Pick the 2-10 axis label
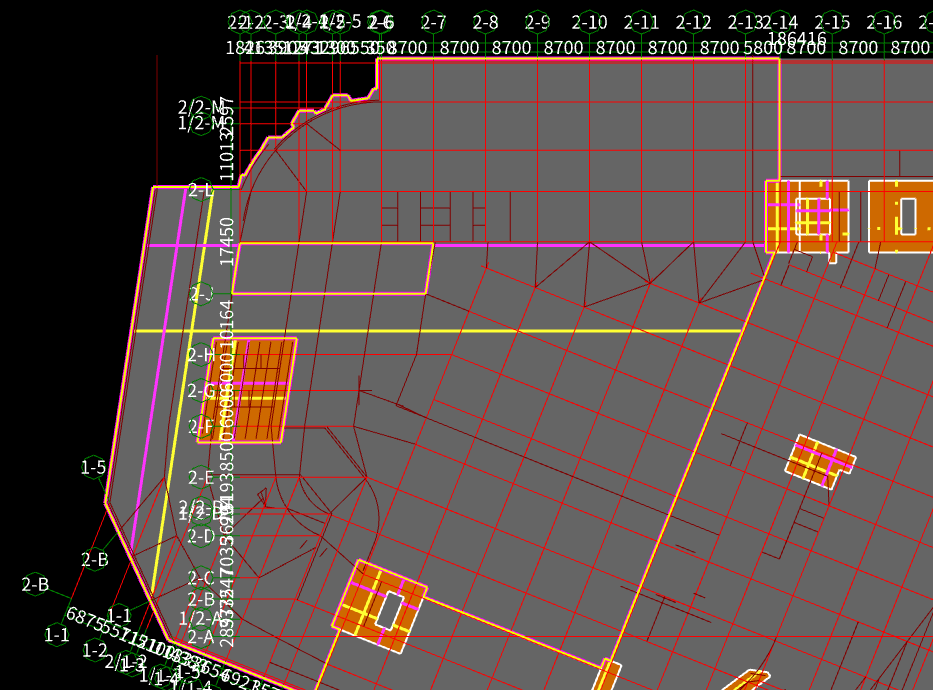This screenshot has width=933, height=690. (589, 23)
